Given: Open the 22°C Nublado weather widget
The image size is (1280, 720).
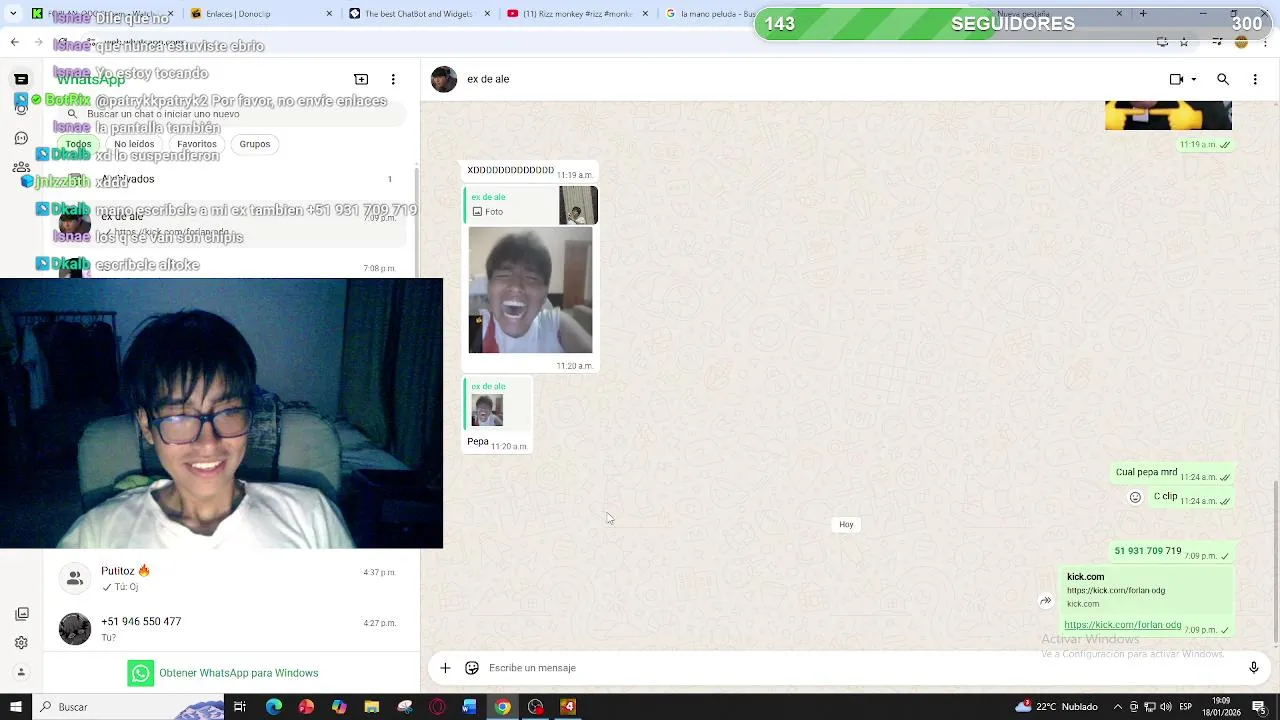Looking at the screenshot, I should (1056, 707).
